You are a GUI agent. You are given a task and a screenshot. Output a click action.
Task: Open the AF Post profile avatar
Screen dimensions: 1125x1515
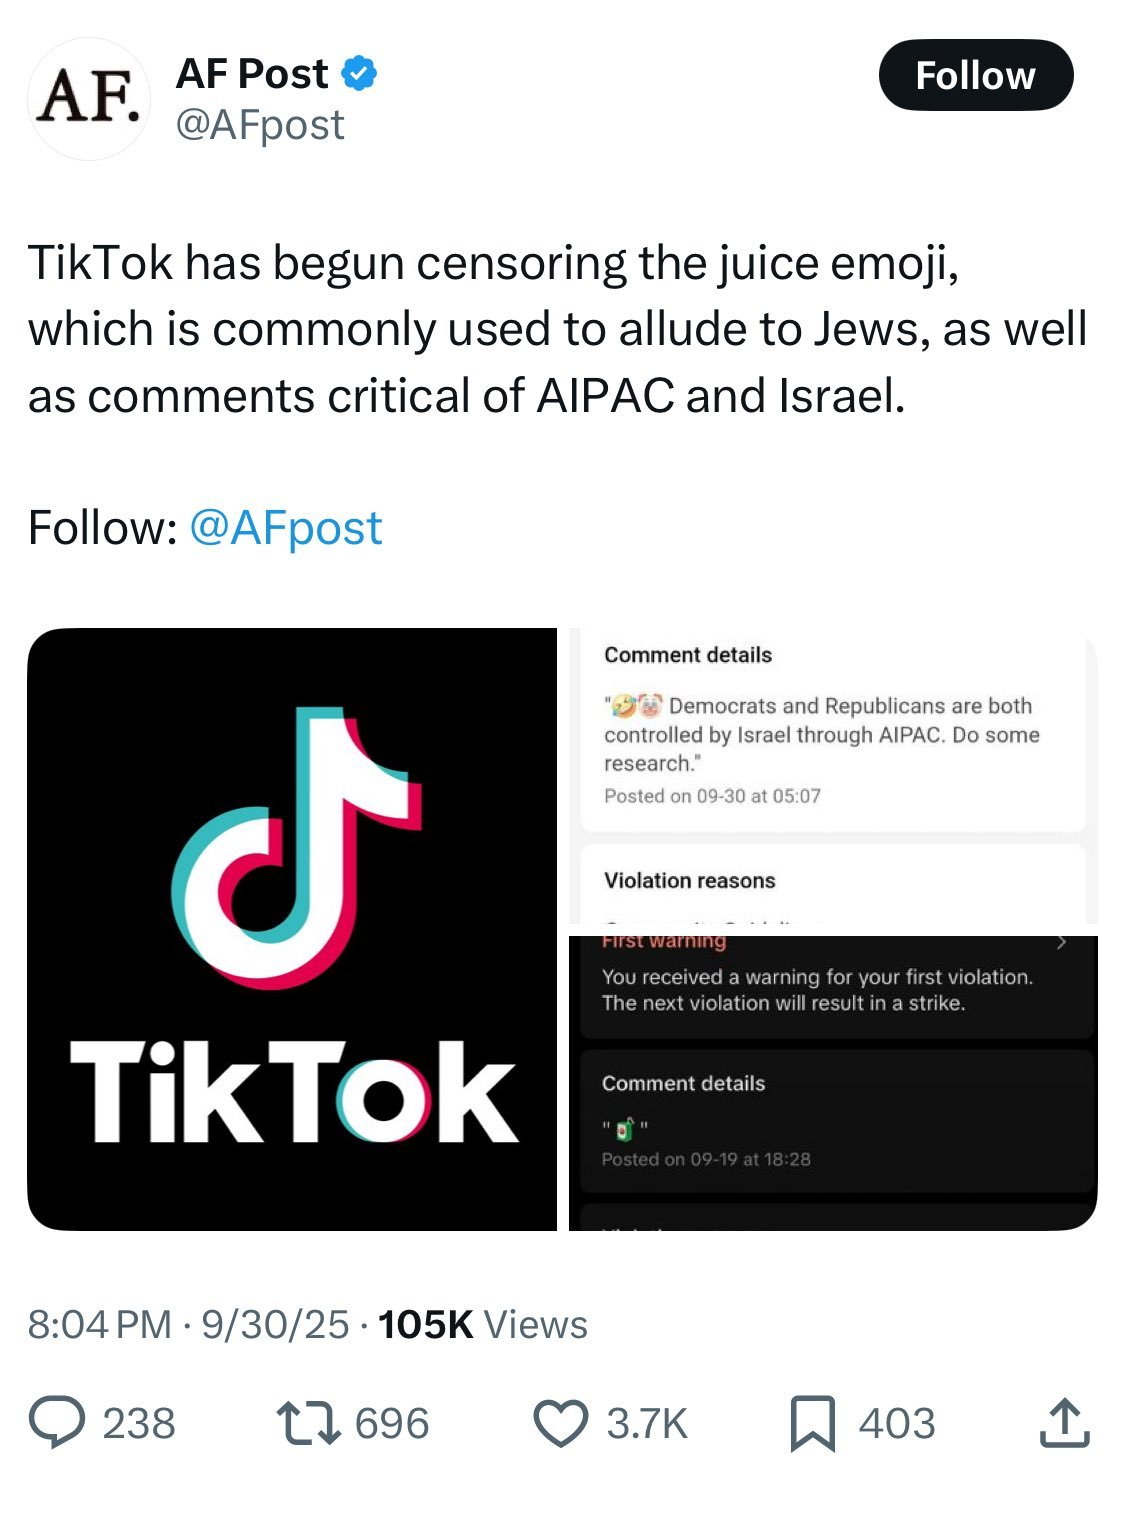tap(88, 99)
